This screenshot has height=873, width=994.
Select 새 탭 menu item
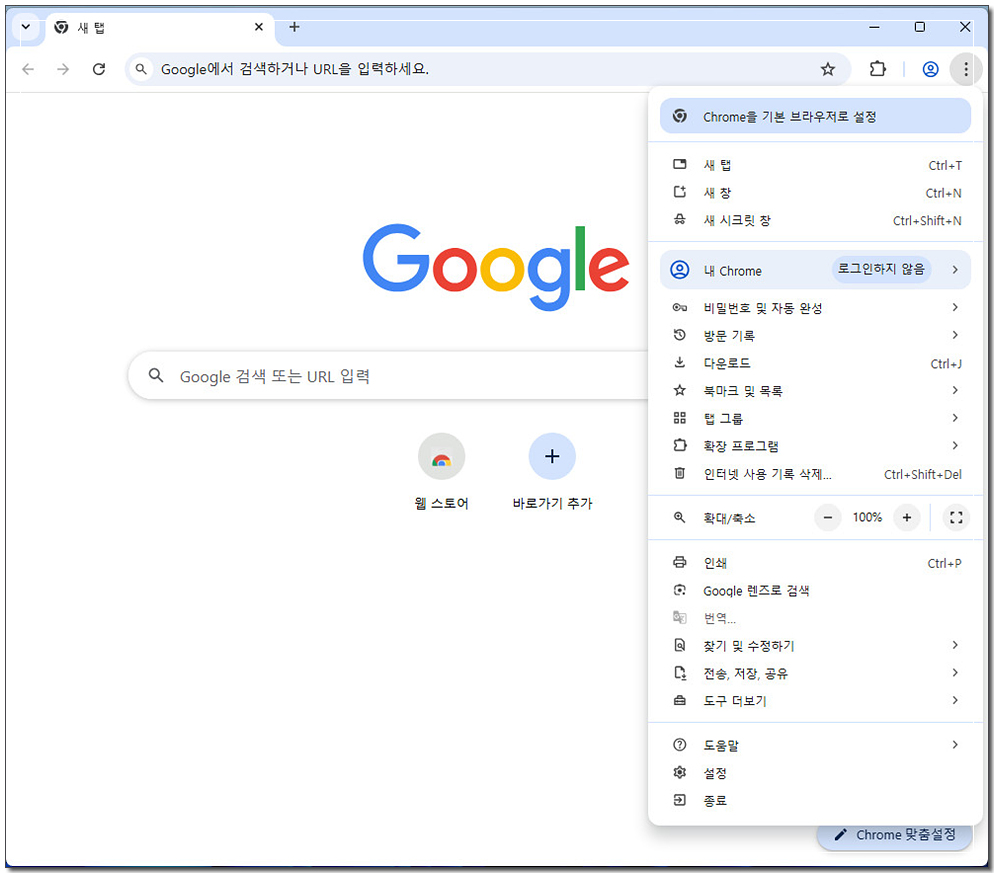(x=815, y=165)
